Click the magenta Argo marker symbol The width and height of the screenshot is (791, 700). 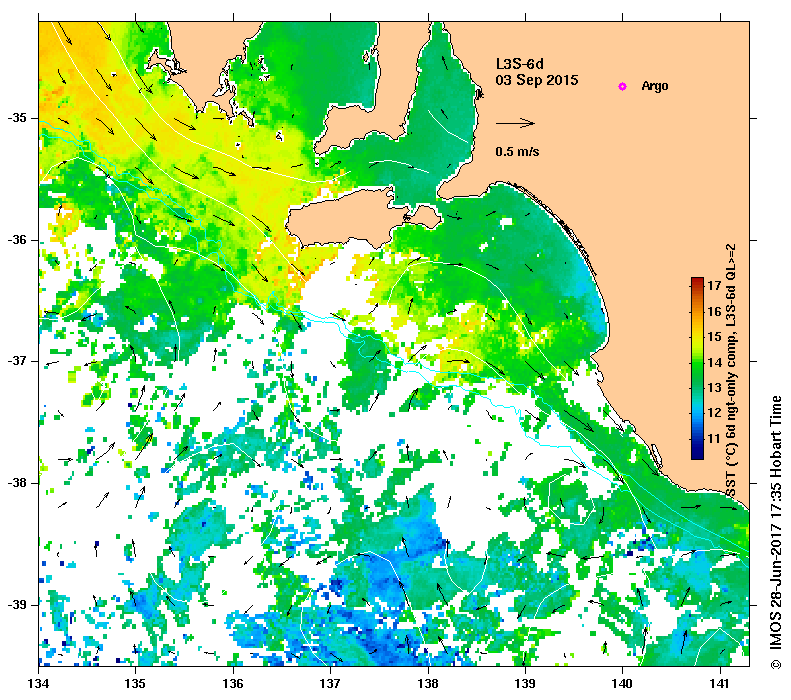coord(623,86)
